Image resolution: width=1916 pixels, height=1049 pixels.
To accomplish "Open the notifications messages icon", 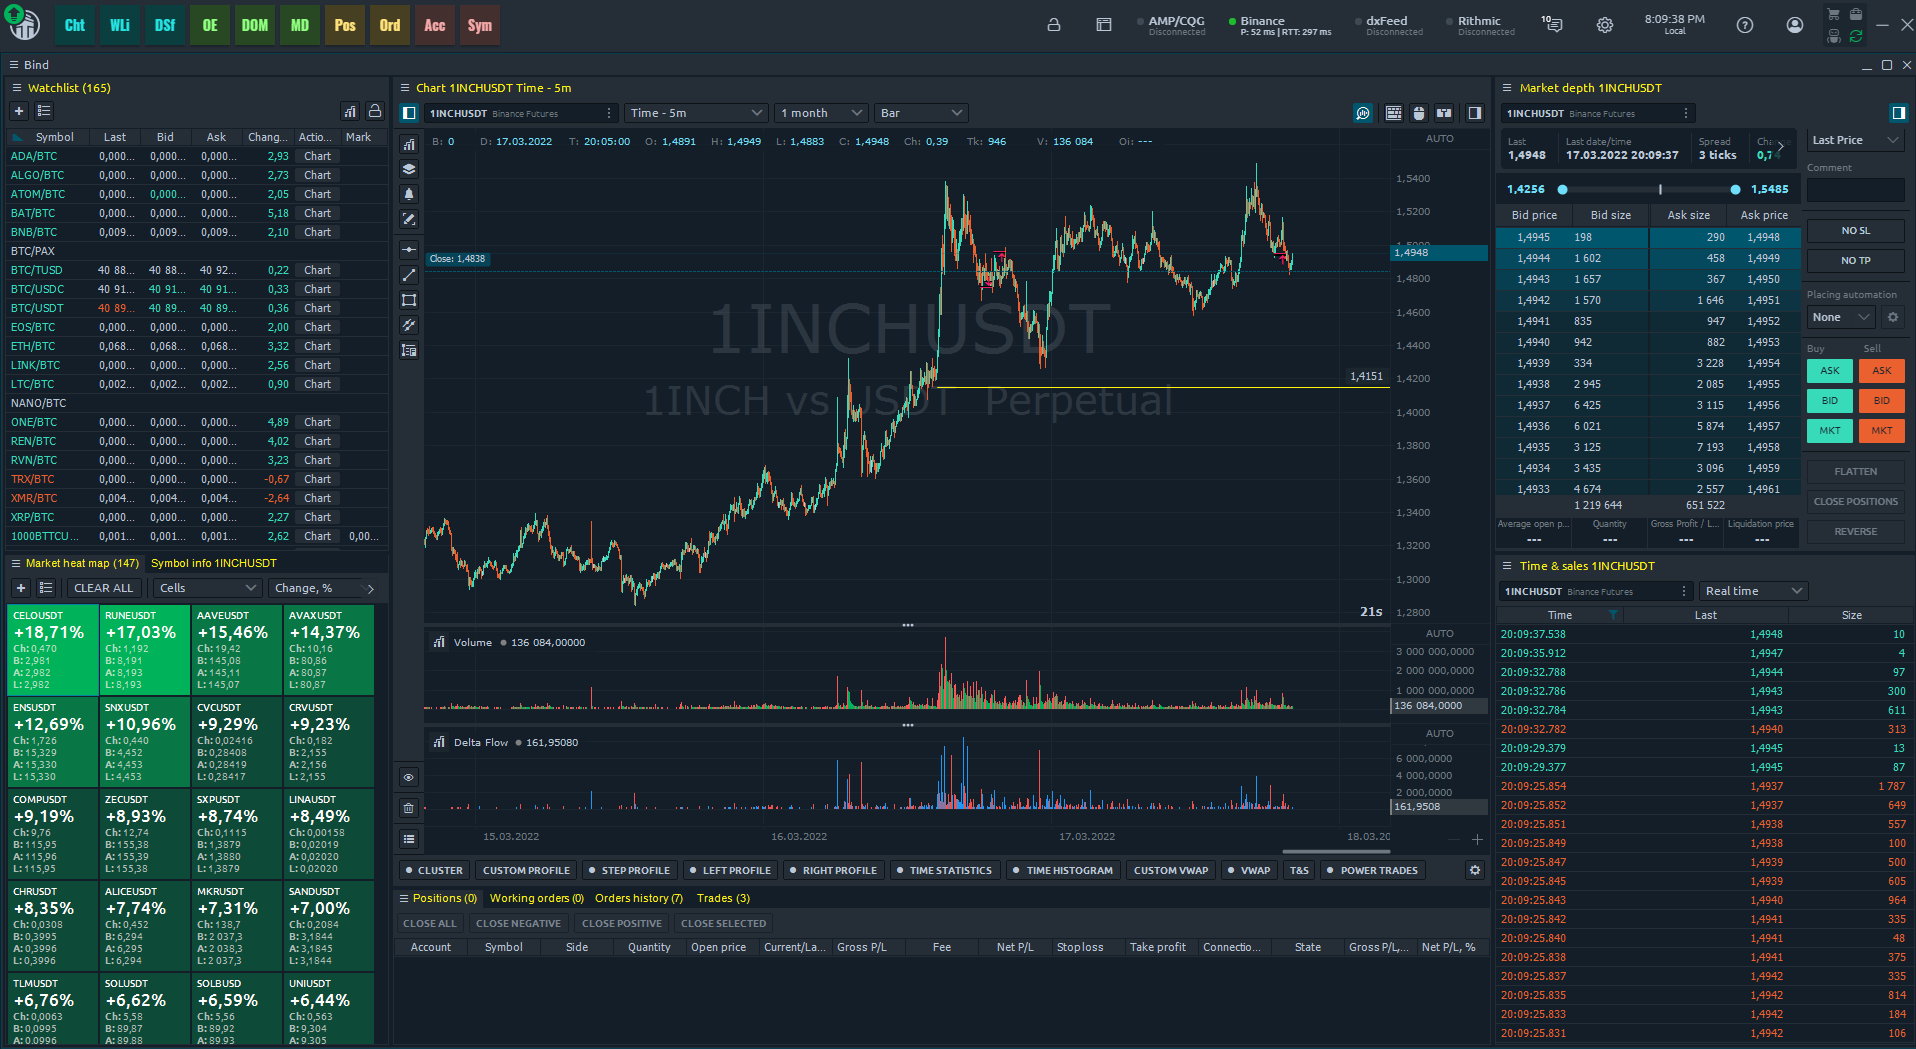I will pyautogui.click(x=1552, y=24).
